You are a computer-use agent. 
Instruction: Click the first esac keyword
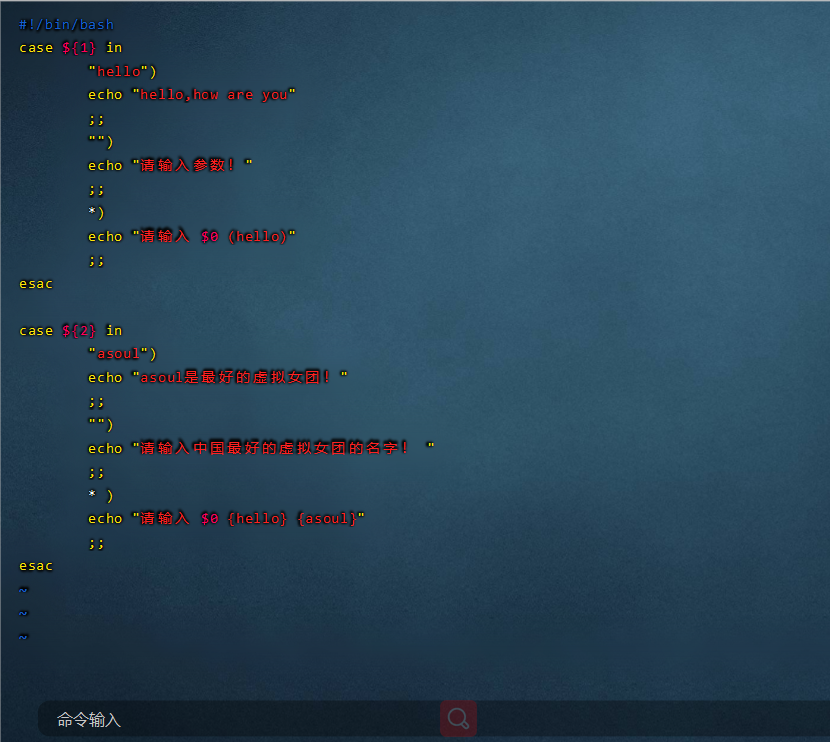(36, 284)
